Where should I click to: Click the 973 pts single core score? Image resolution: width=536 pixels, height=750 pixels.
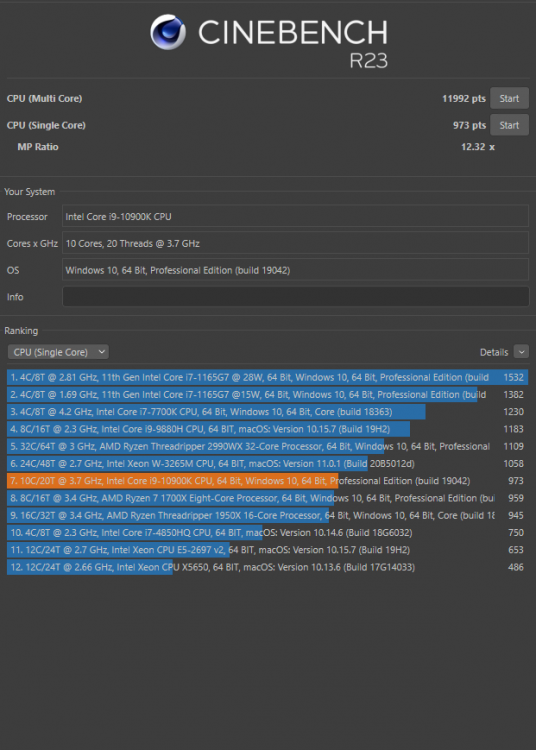(x=470, y=125)
